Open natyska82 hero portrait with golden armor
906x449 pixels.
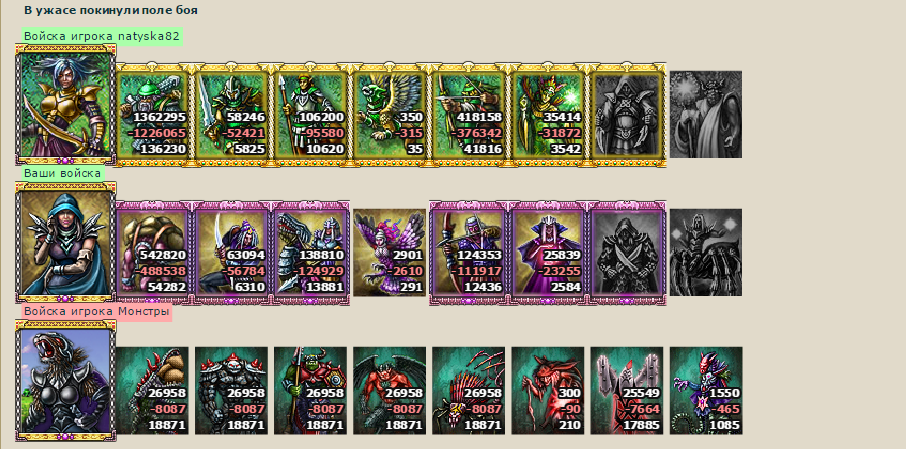[65, 106]
